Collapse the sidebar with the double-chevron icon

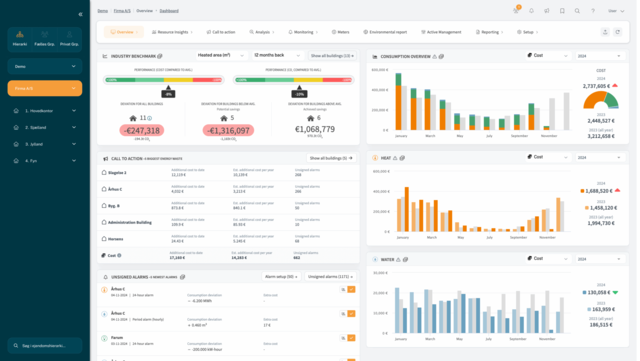click(x=80, y=14)
